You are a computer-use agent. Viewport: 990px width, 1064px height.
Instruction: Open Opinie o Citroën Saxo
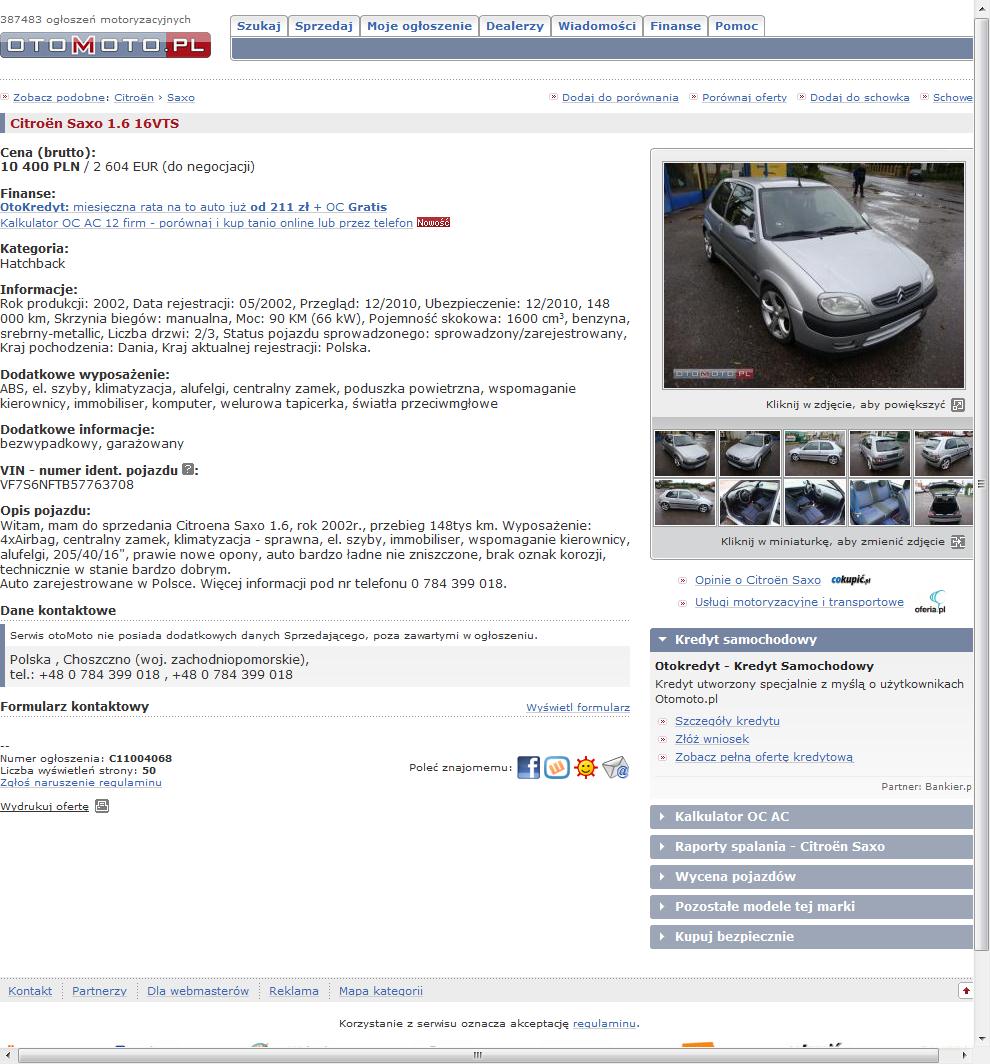758,580
